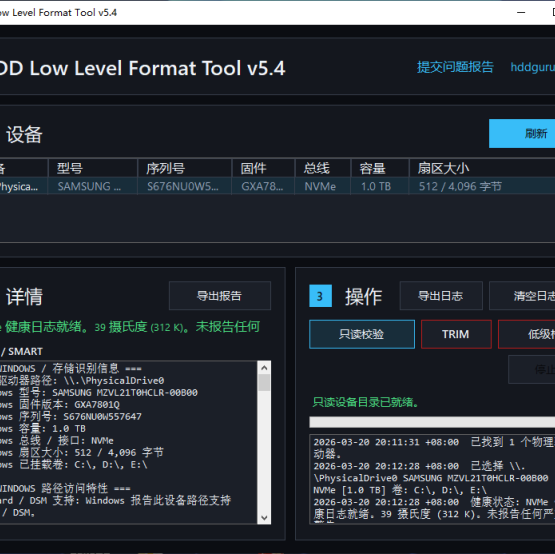Click the 导出报告 button

pyautogui.click(x=219, y=296)
